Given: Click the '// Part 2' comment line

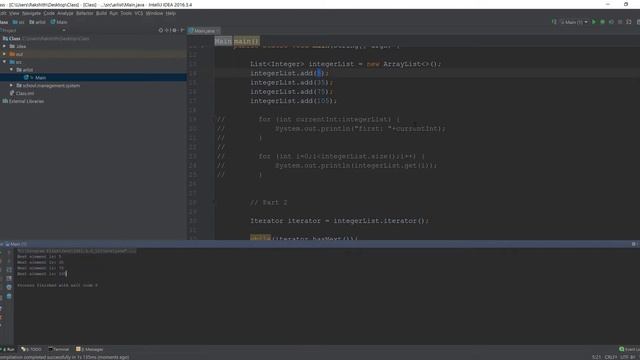Looking at the screenshot, I should click(269, 202).
